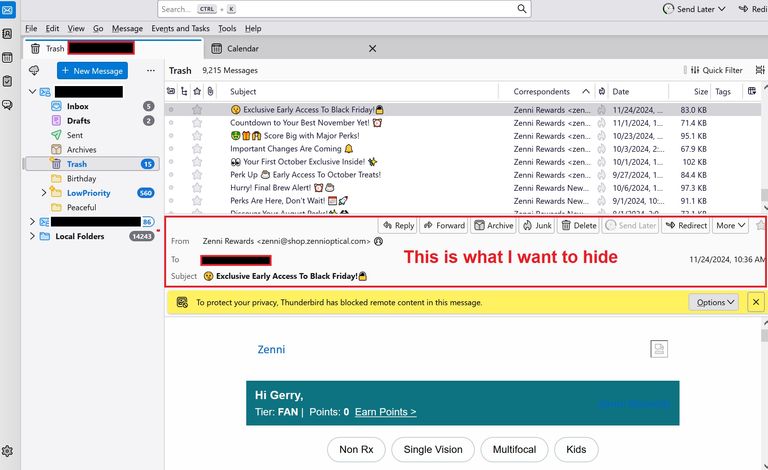Star the Countdown to Your Best November message

tap(197, 123)
